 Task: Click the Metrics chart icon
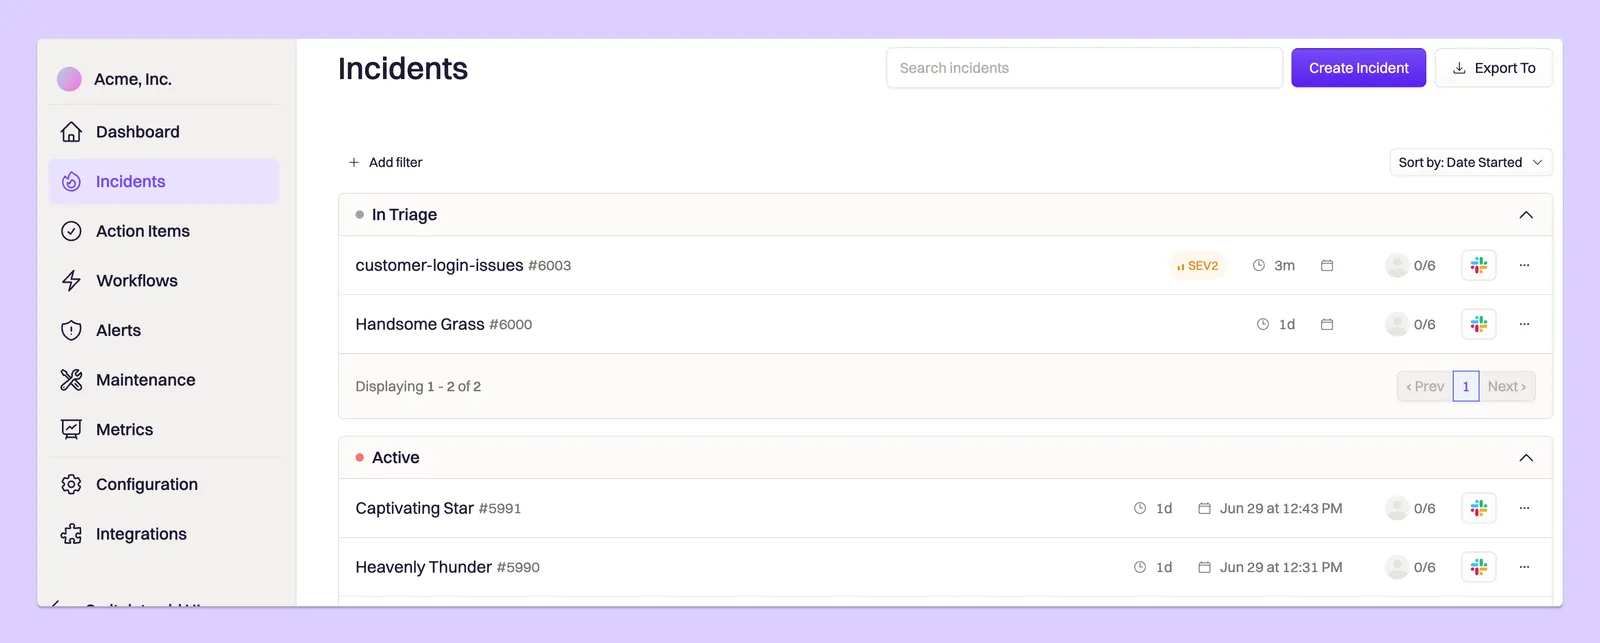[x=71, y=430]
